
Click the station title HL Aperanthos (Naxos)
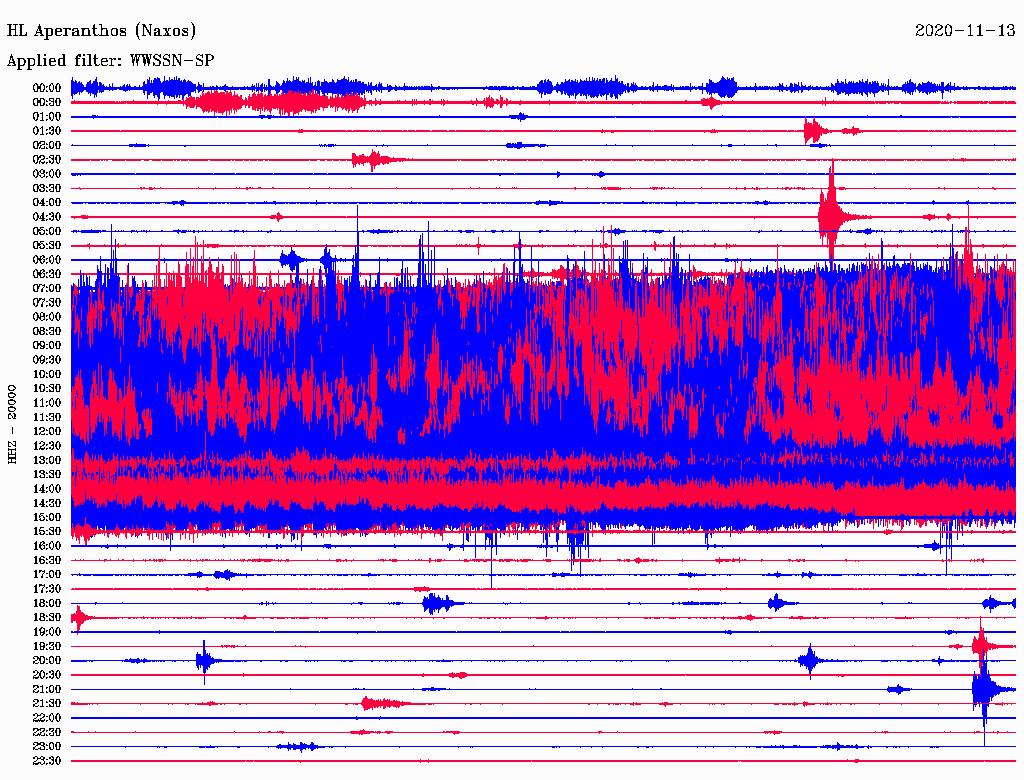[101, 31]
